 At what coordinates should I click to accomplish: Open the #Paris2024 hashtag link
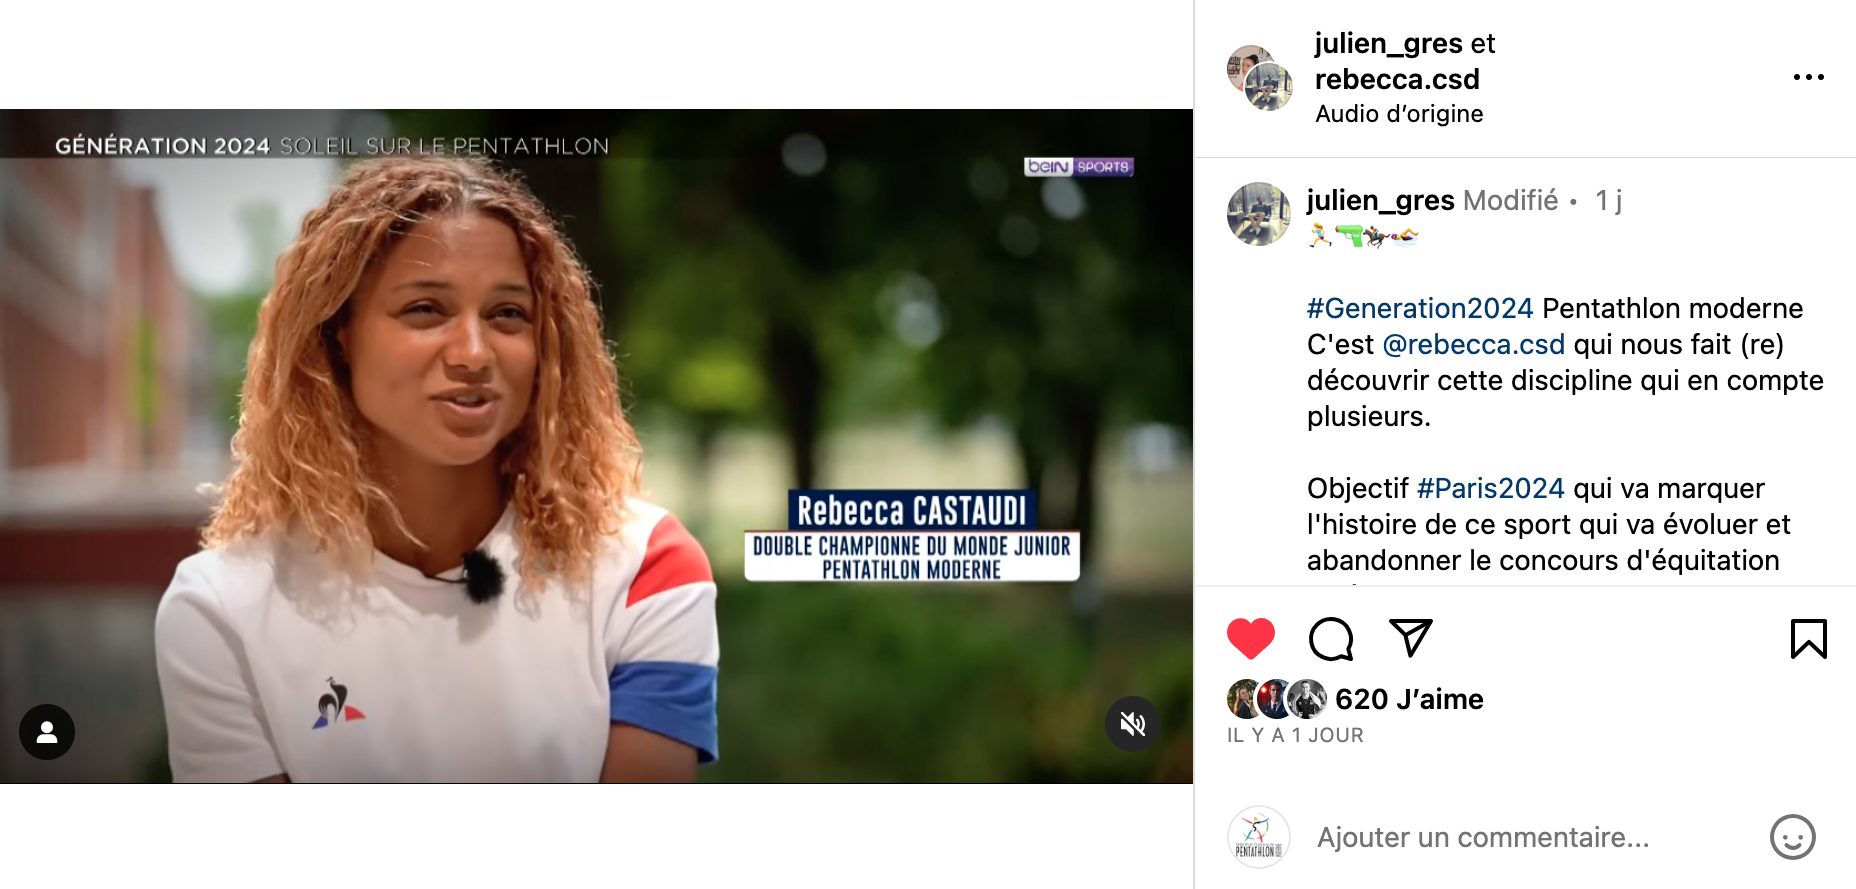[x=1490, y=488]
